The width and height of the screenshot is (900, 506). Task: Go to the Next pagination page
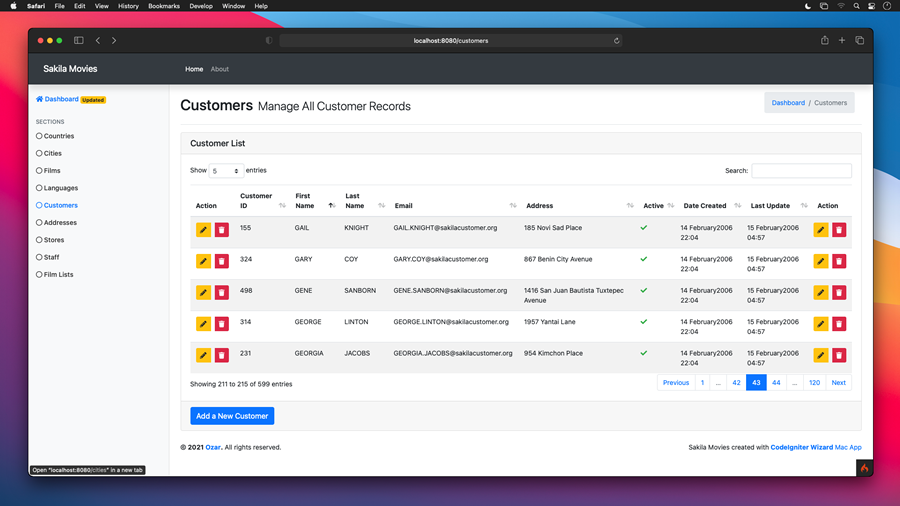[x=838, y=383]
